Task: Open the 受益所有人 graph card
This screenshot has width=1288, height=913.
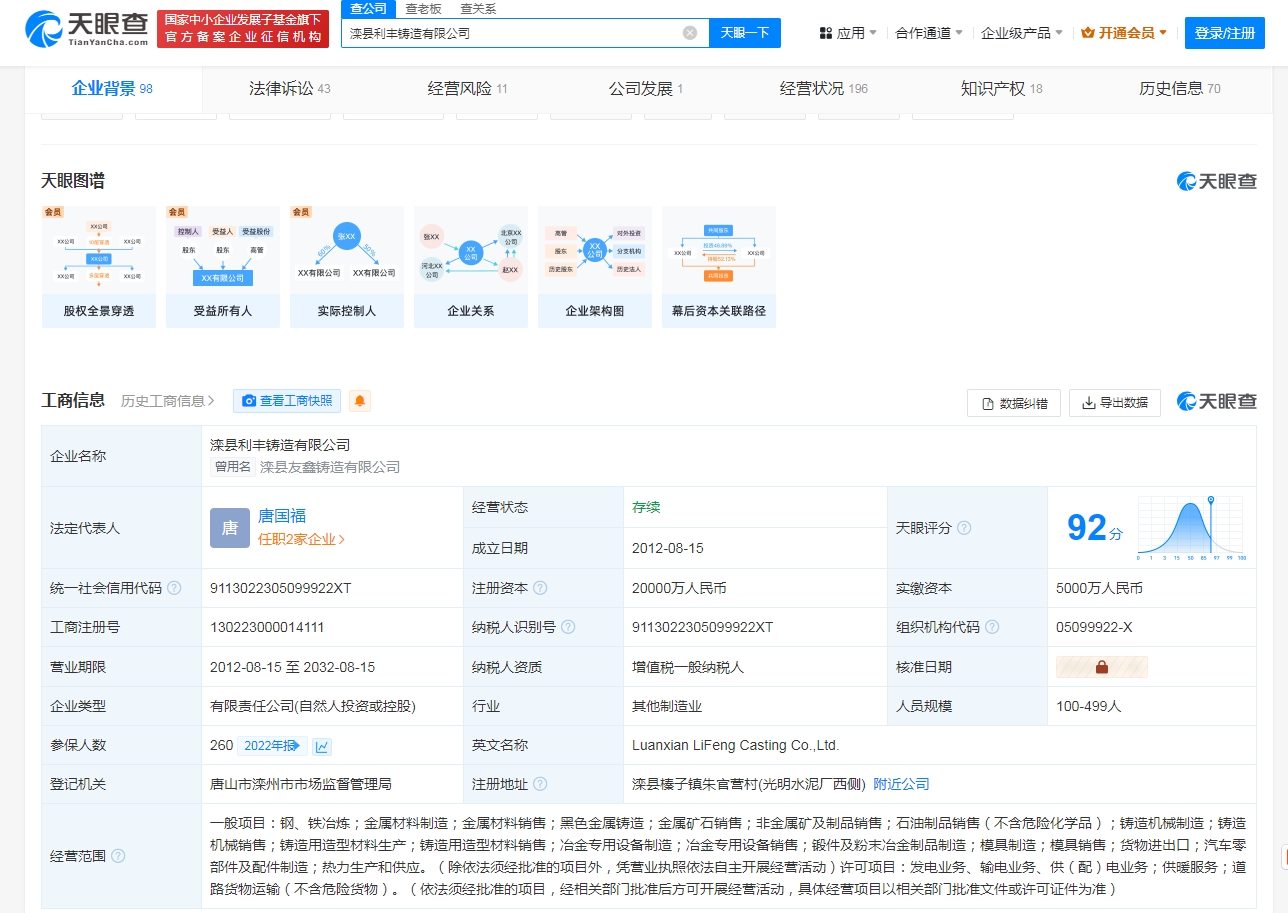Action: 223,267
